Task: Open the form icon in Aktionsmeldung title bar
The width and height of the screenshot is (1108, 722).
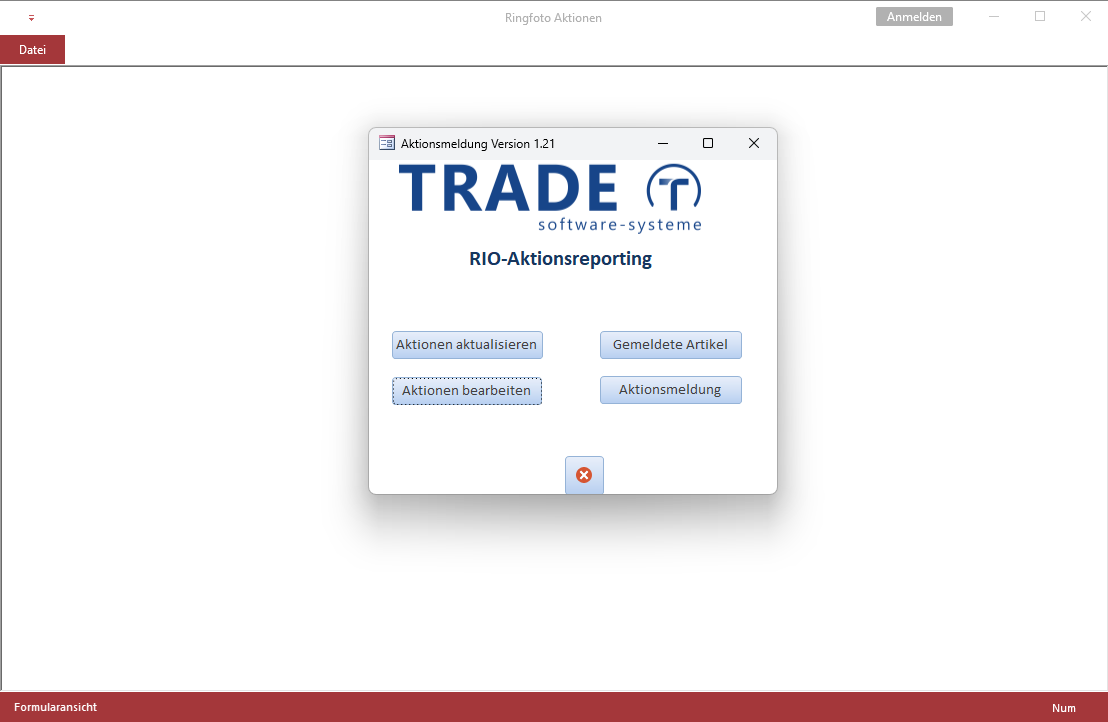Action: (x=387, y=143)
